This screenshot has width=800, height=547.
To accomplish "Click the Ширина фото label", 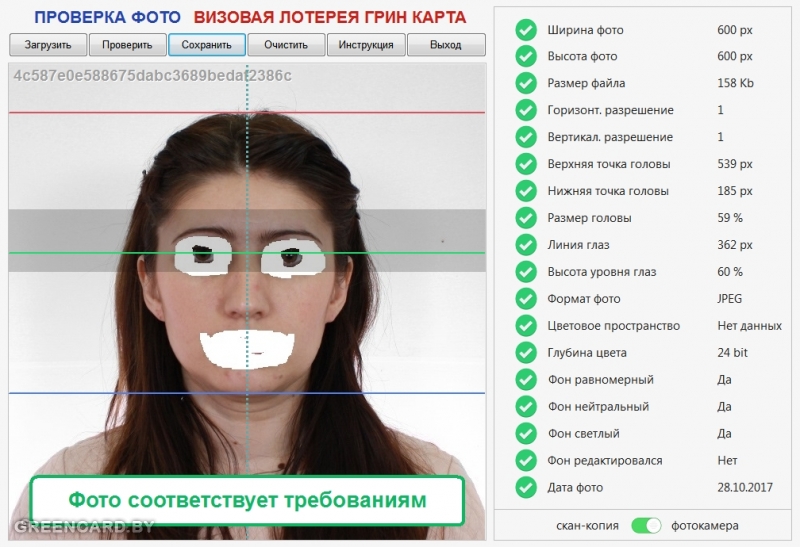I will (x=585, y=30).
